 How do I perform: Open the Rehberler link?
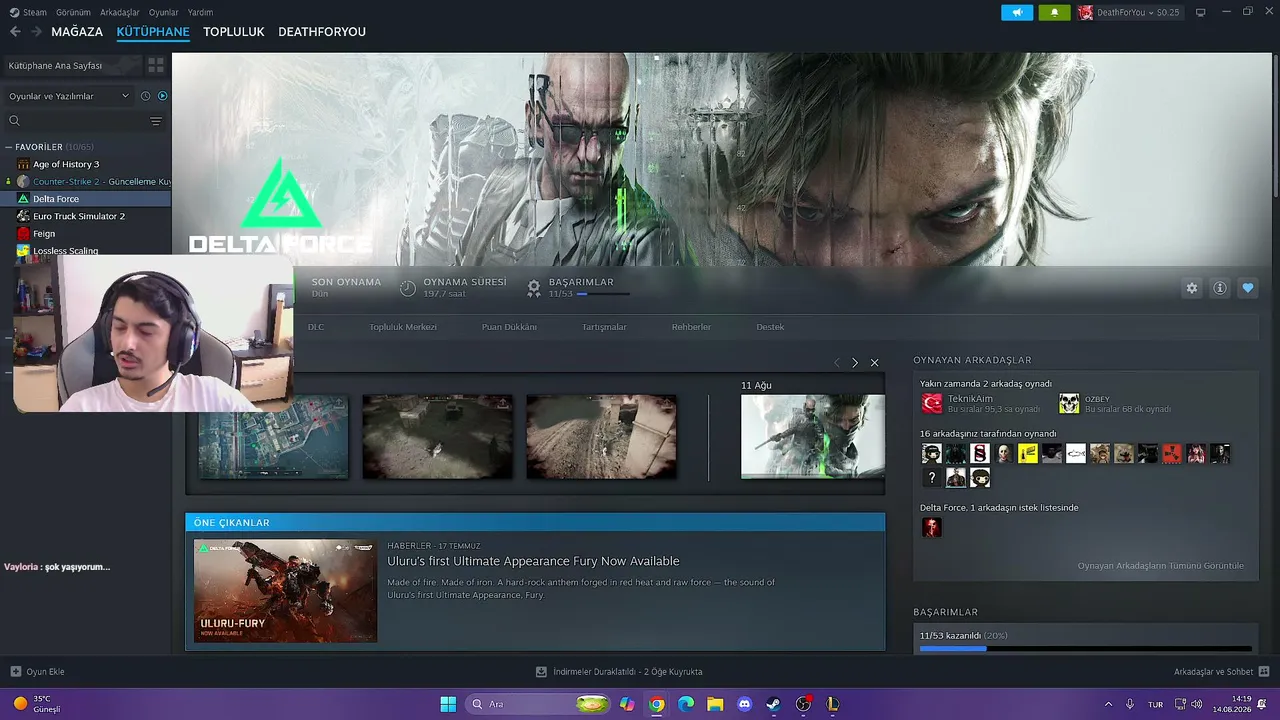[691, 327]
